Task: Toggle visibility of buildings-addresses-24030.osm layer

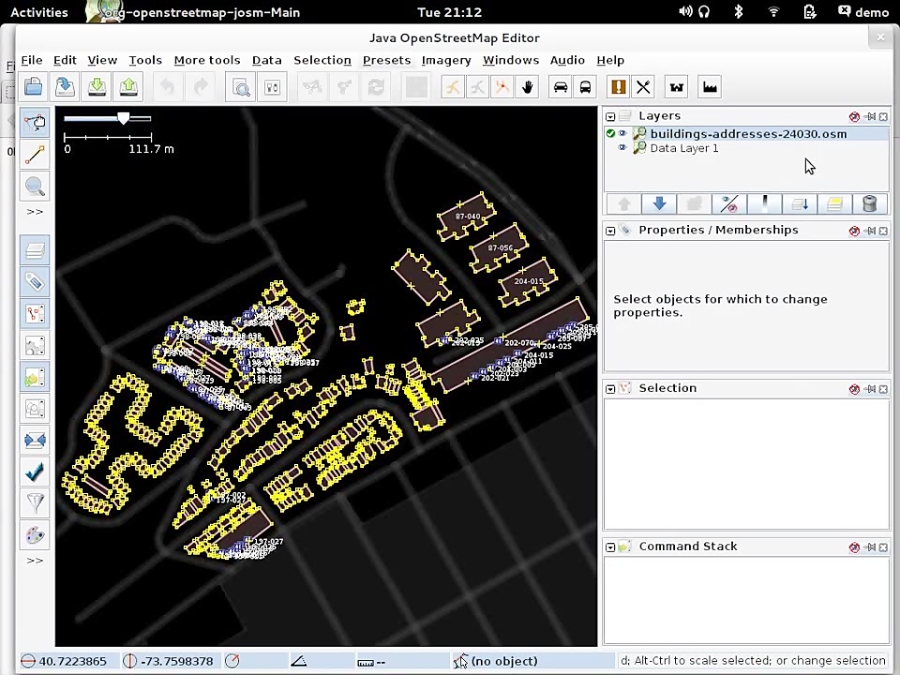Action: coord(622,133)
